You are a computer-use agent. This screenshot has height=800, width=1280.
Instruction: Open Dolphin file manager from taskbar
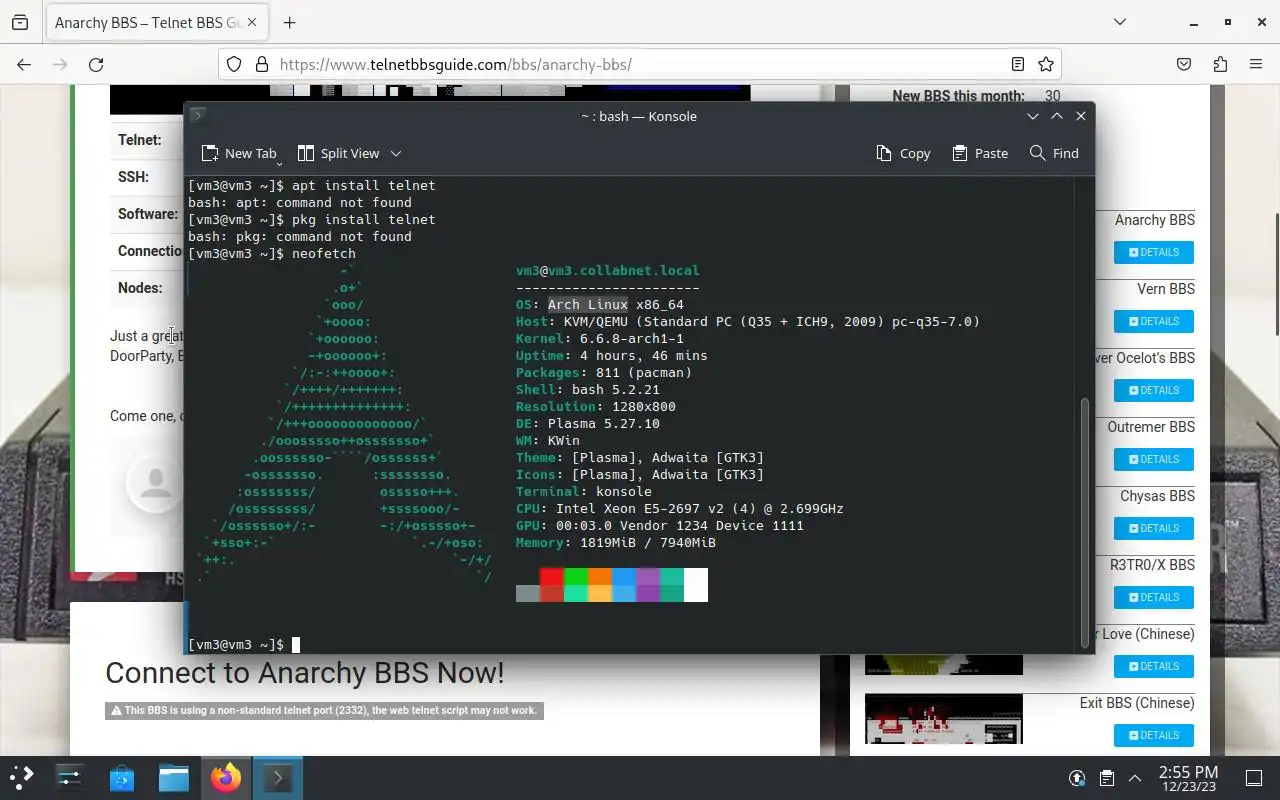[174, 778]
